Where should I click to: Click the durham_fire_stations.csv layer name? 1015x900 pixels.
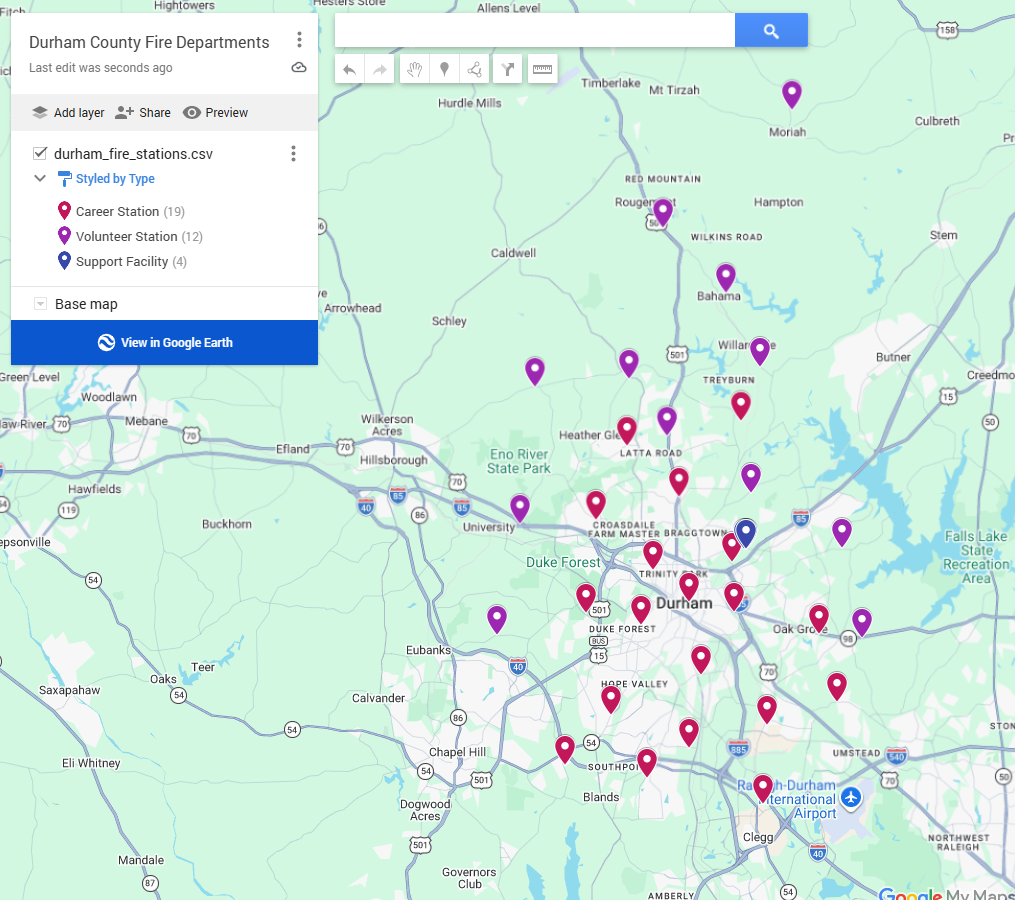coord(133,154)
